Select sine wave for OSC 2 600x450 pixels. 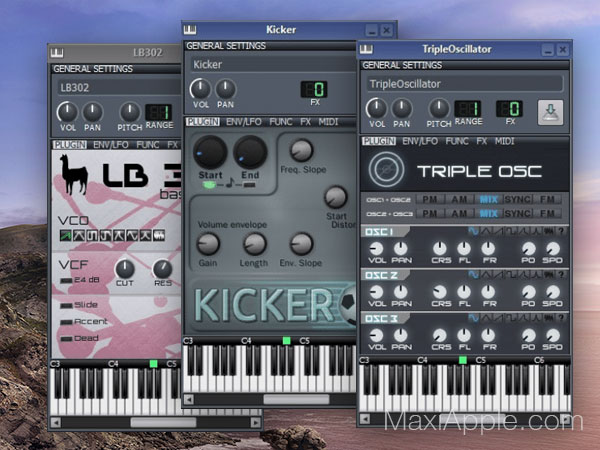[473, 274]
